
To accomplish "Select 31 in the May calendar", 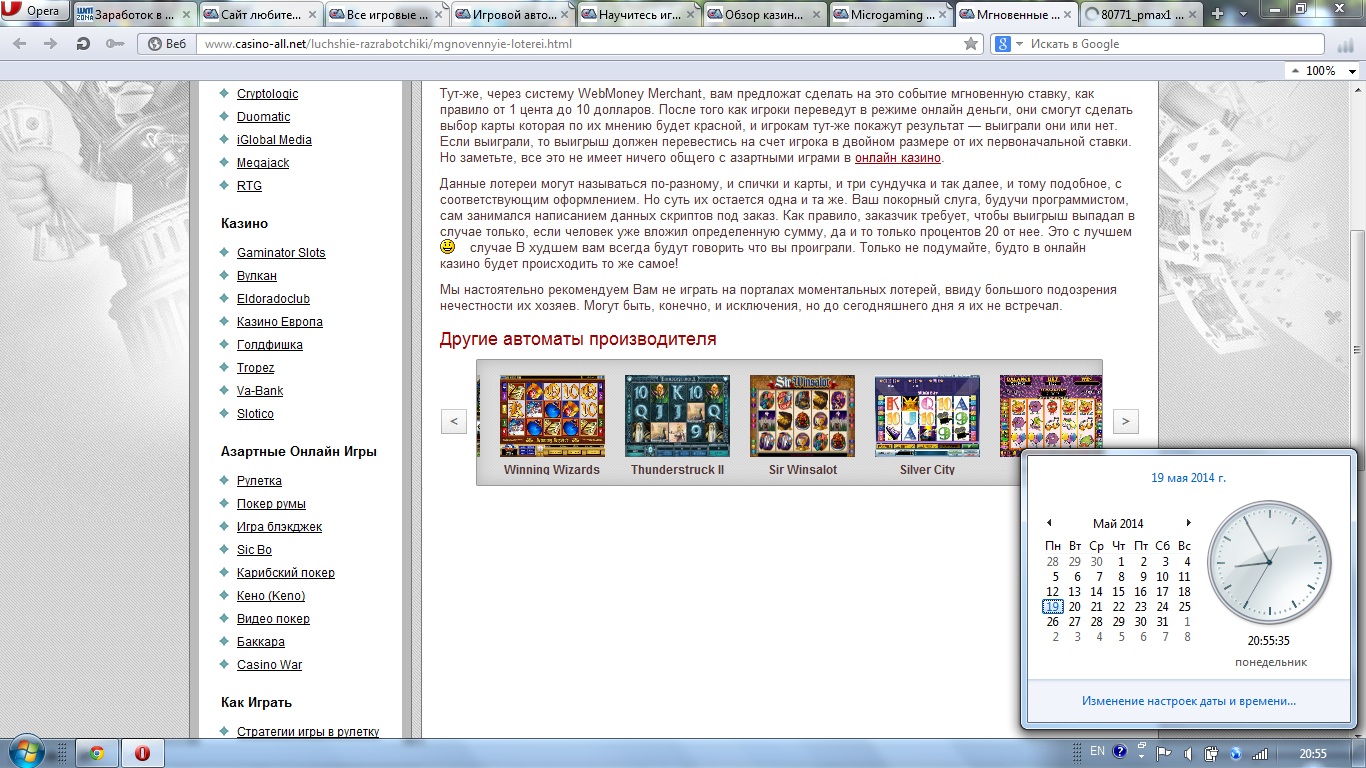I will [1162, 622].
